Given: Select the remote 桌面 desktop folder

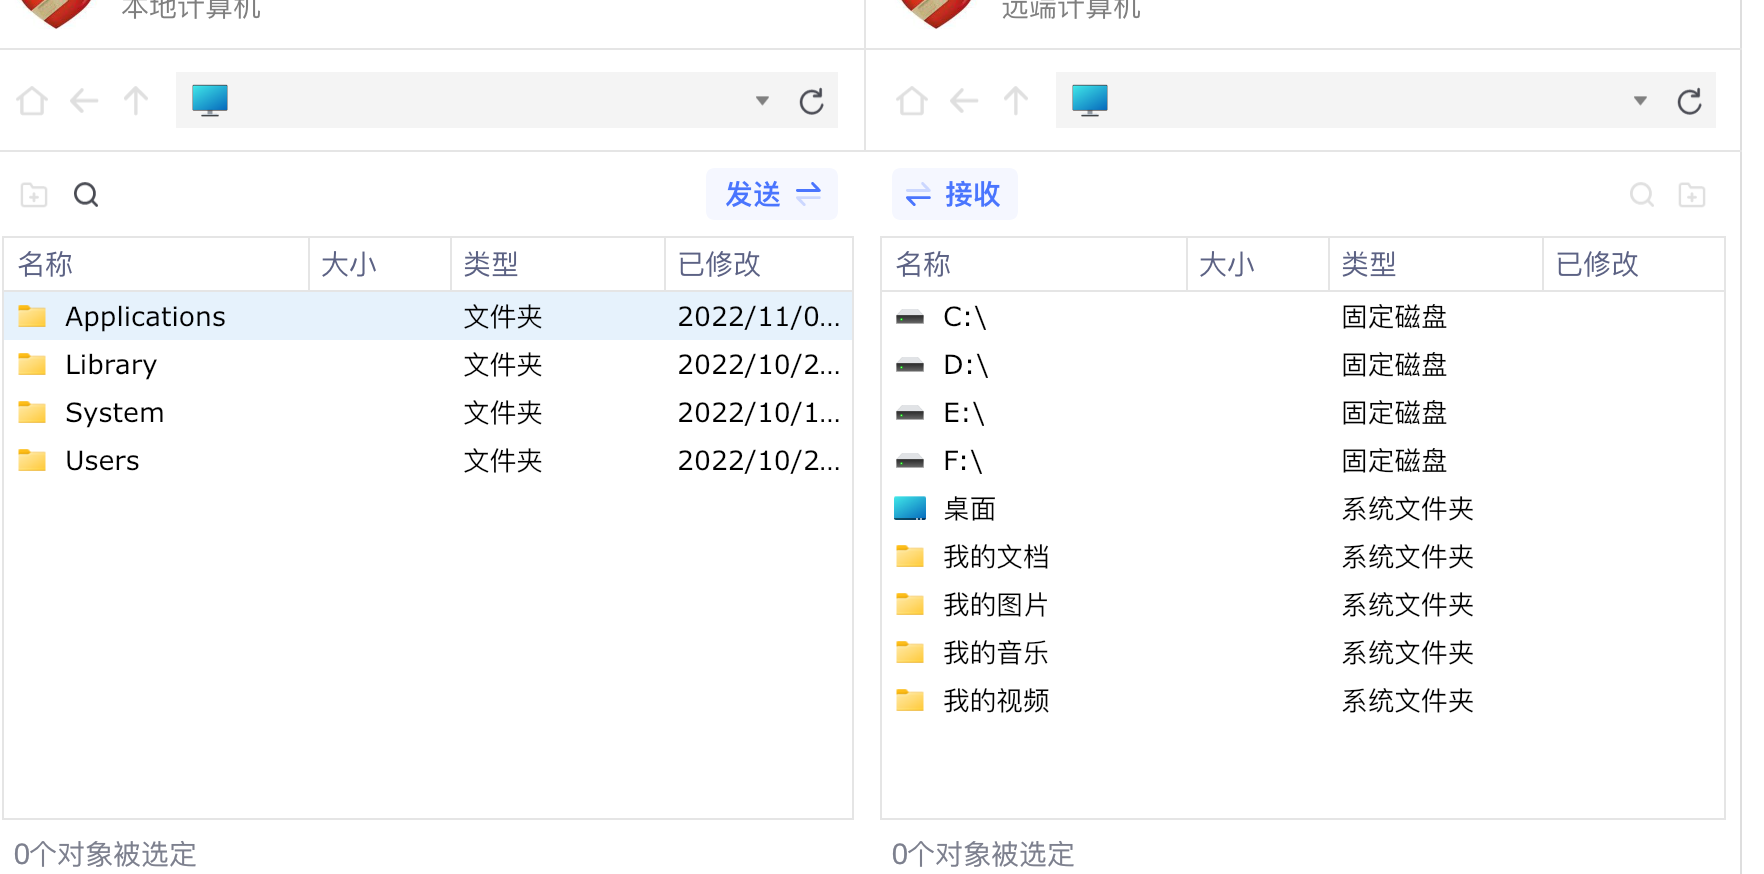Looking at the screenshot, I should 1303,508.
